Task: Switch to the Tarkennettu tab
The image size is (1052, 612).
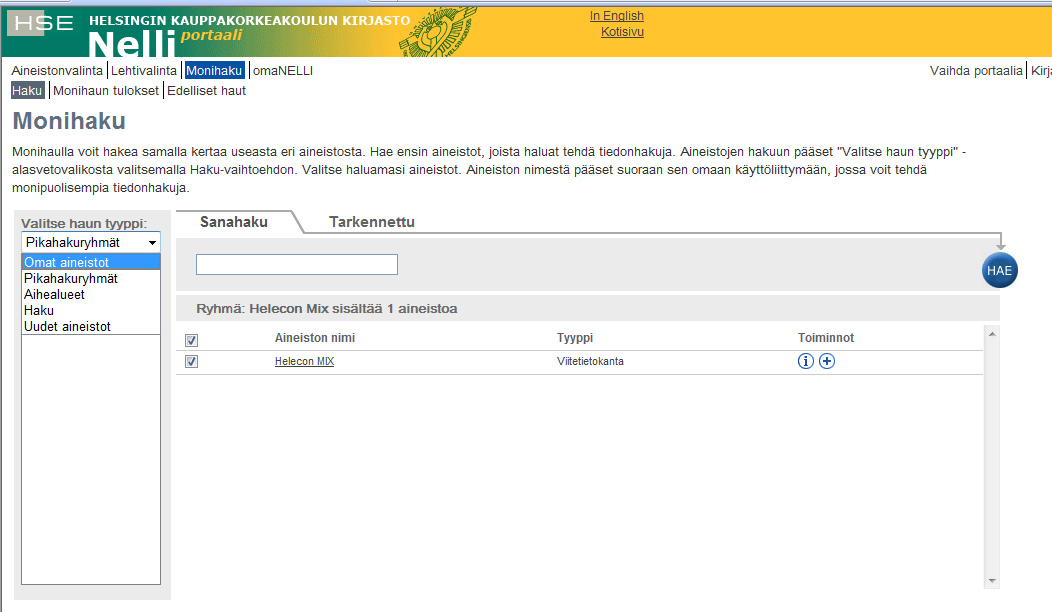Action: [372, 222]
